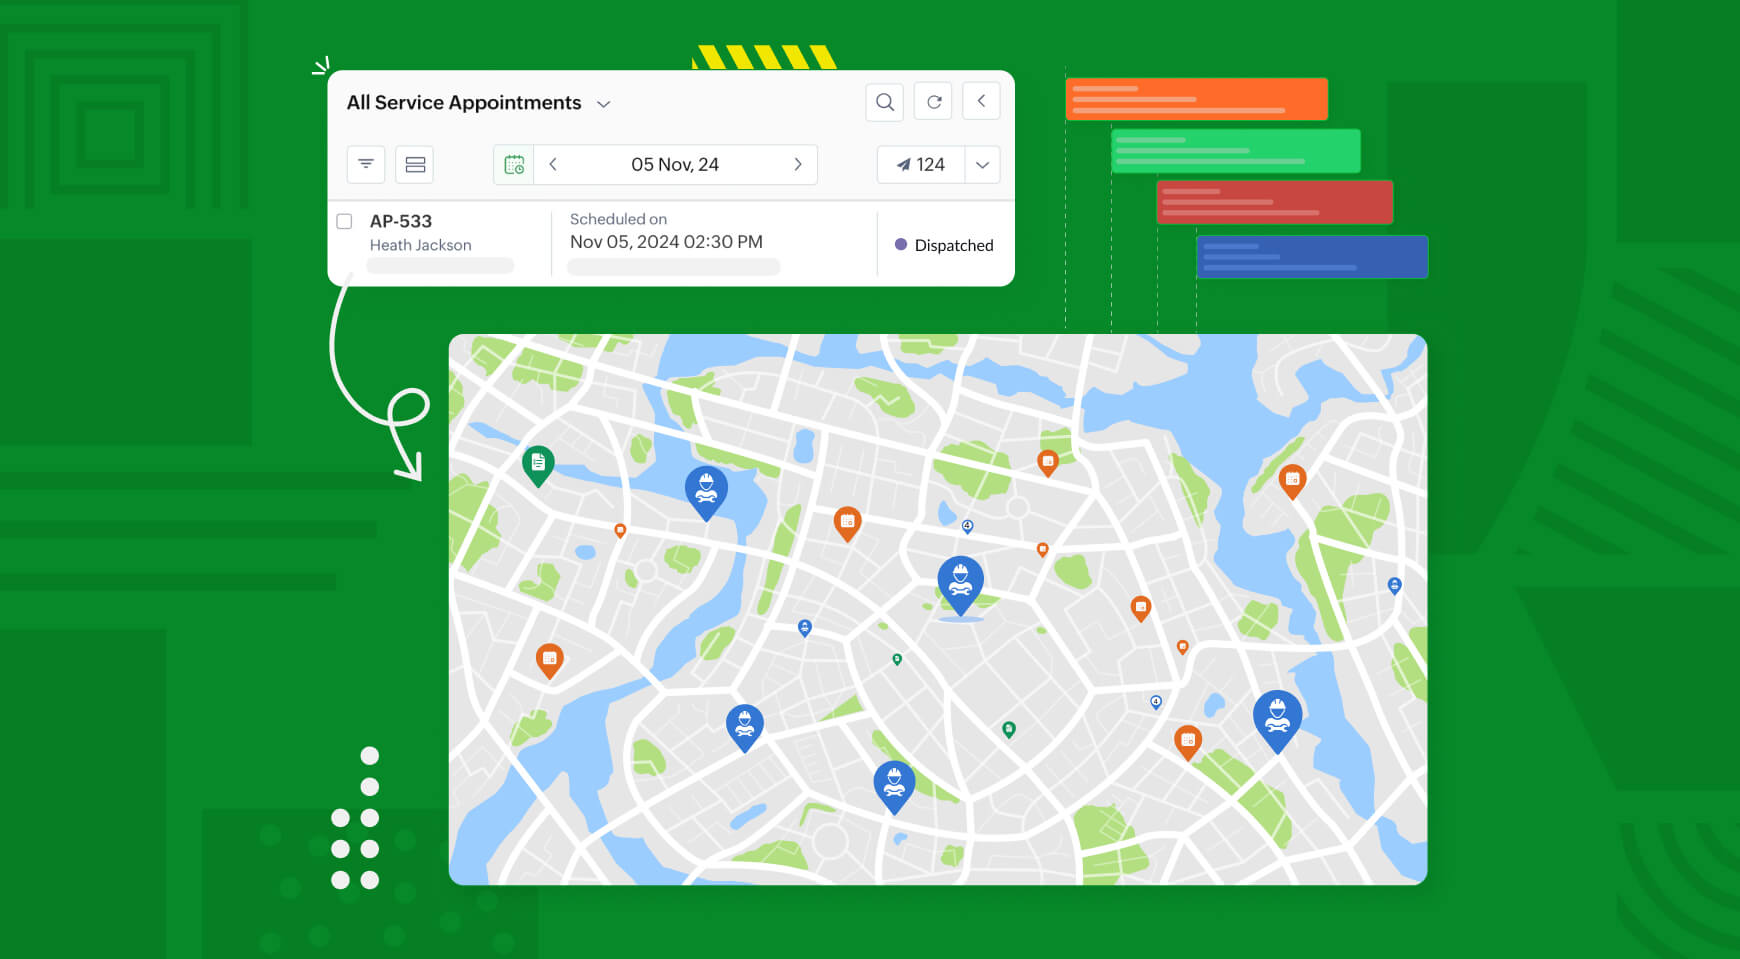The height and width of the screenshot is (959, 1740).
Task: Tick the AP-533 appointment checkbox
Action: 344,221
